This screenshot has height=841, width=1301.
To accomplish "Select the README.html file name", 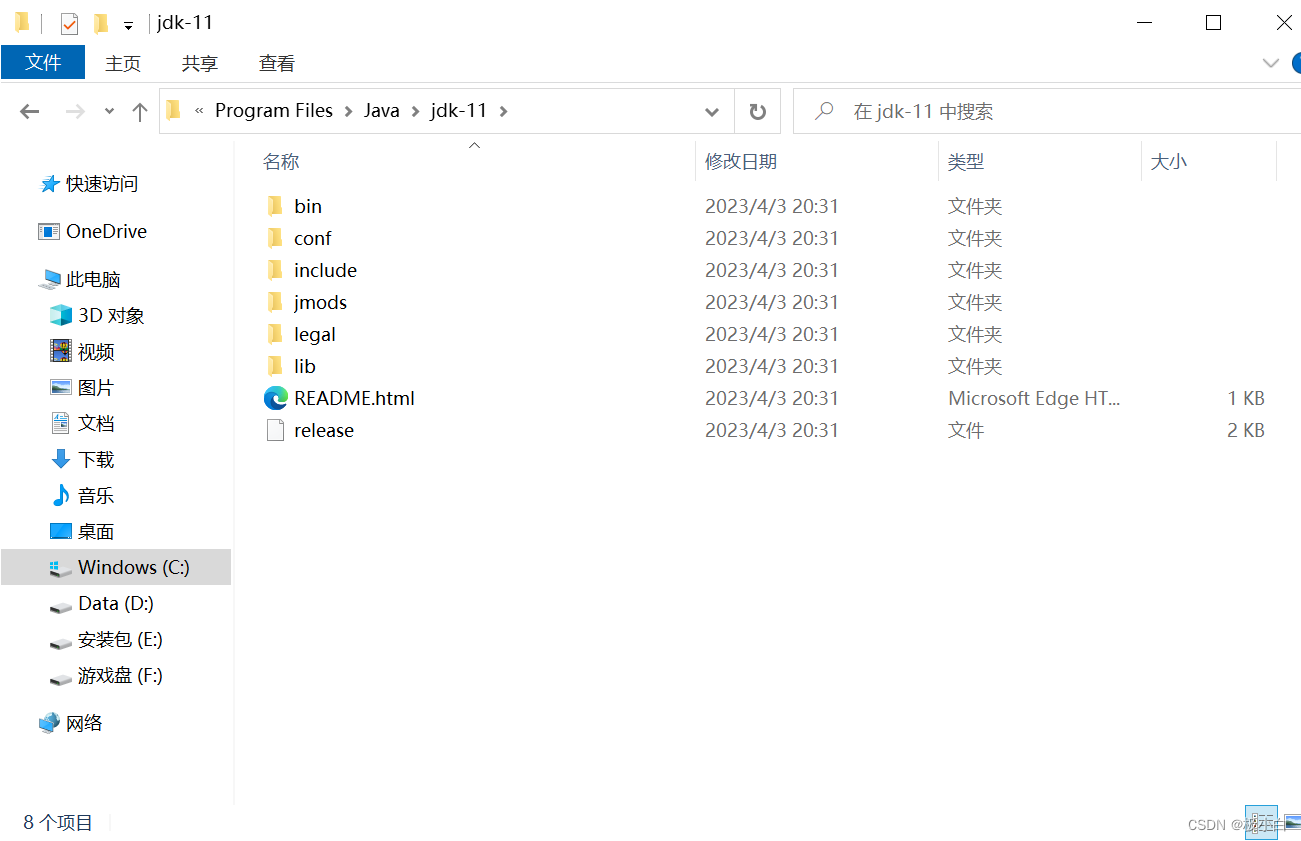I will pyautogui.click(x=354, y=398).
